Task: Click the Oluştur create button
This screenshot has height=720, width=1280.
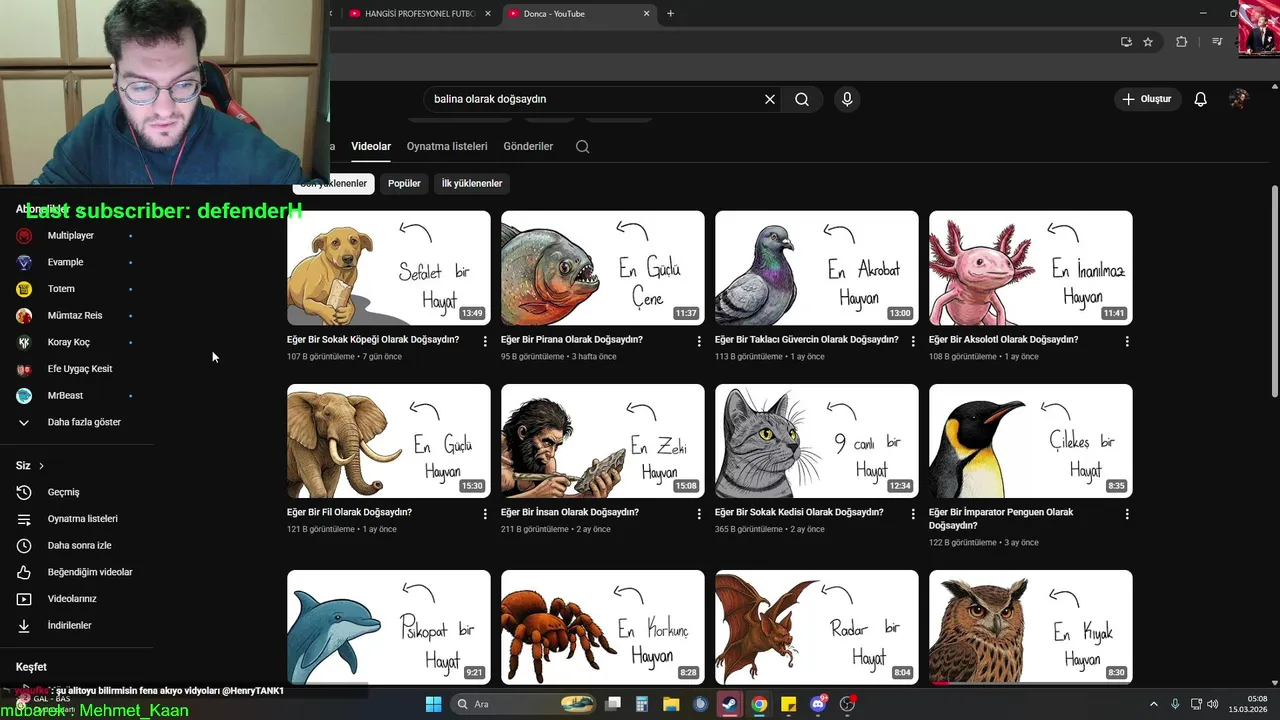Action: pyautogui.click(x=1148, y=99)
